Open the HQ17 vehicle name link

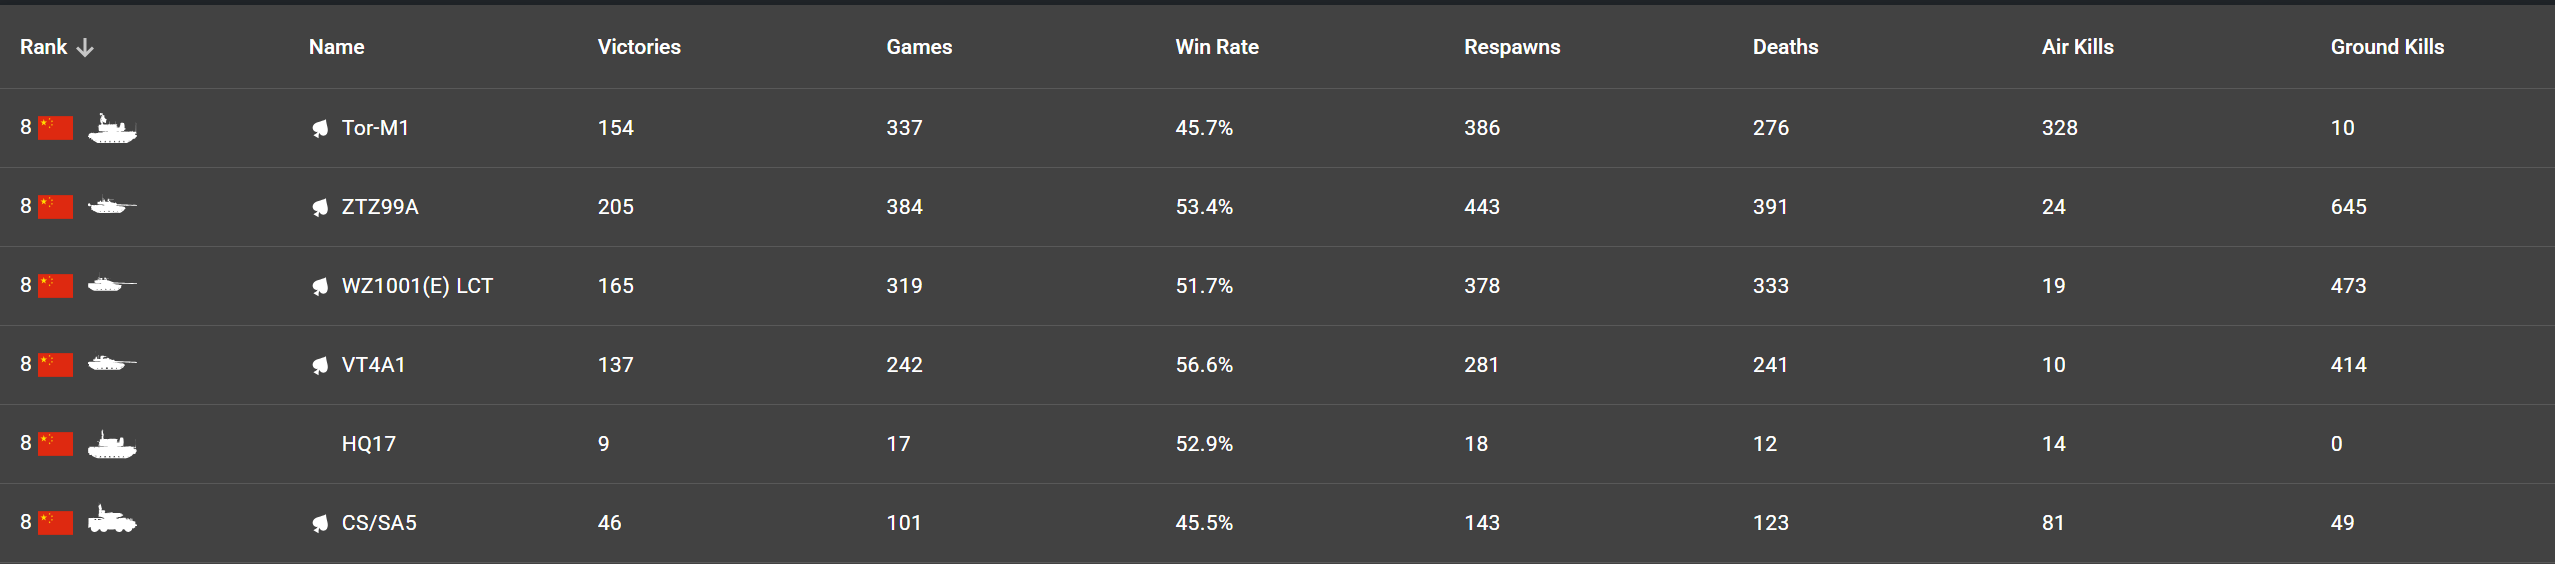(x=369, y=444)
